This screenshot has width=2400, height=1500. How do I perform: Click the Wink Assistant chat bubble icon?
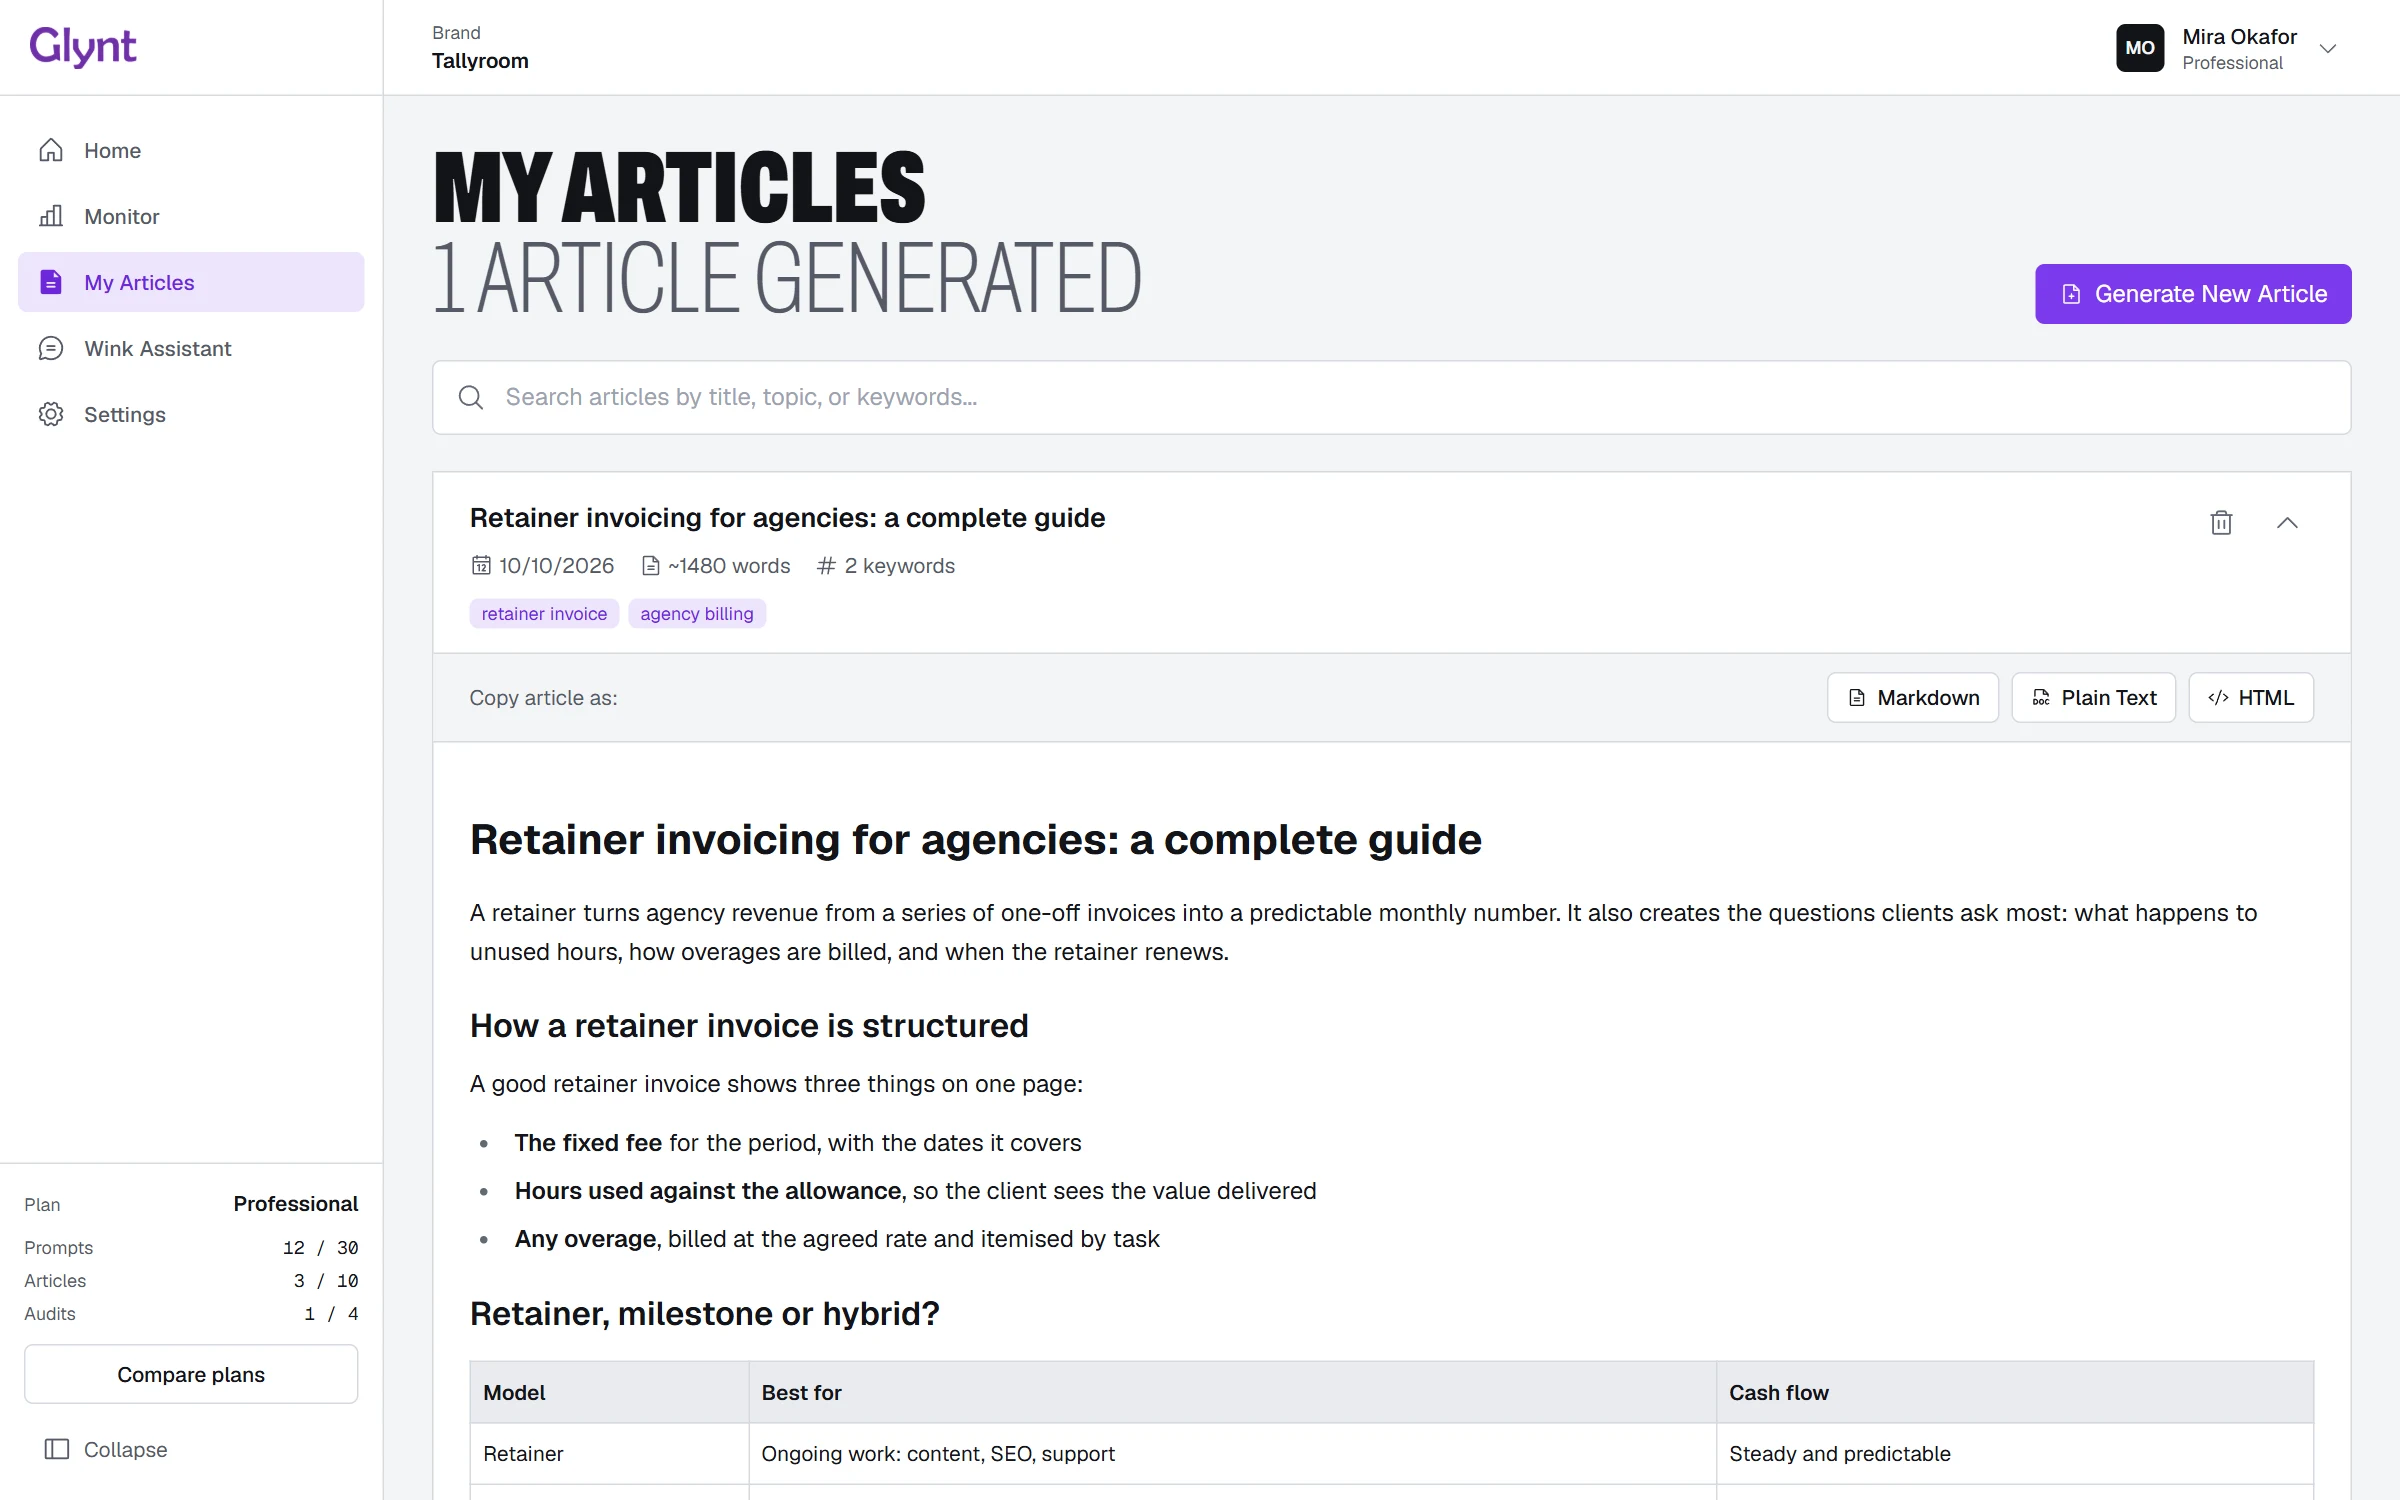[x=51, y=348]
